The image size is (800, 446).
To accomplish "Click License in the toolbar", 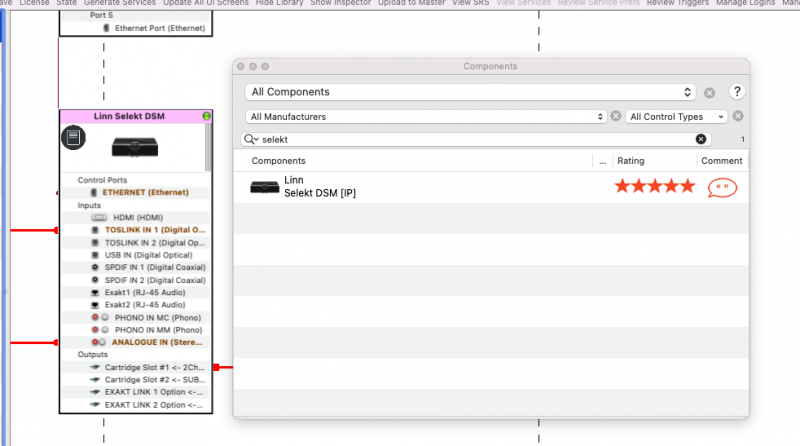I will pyautogui.click(x=34, y=3).
